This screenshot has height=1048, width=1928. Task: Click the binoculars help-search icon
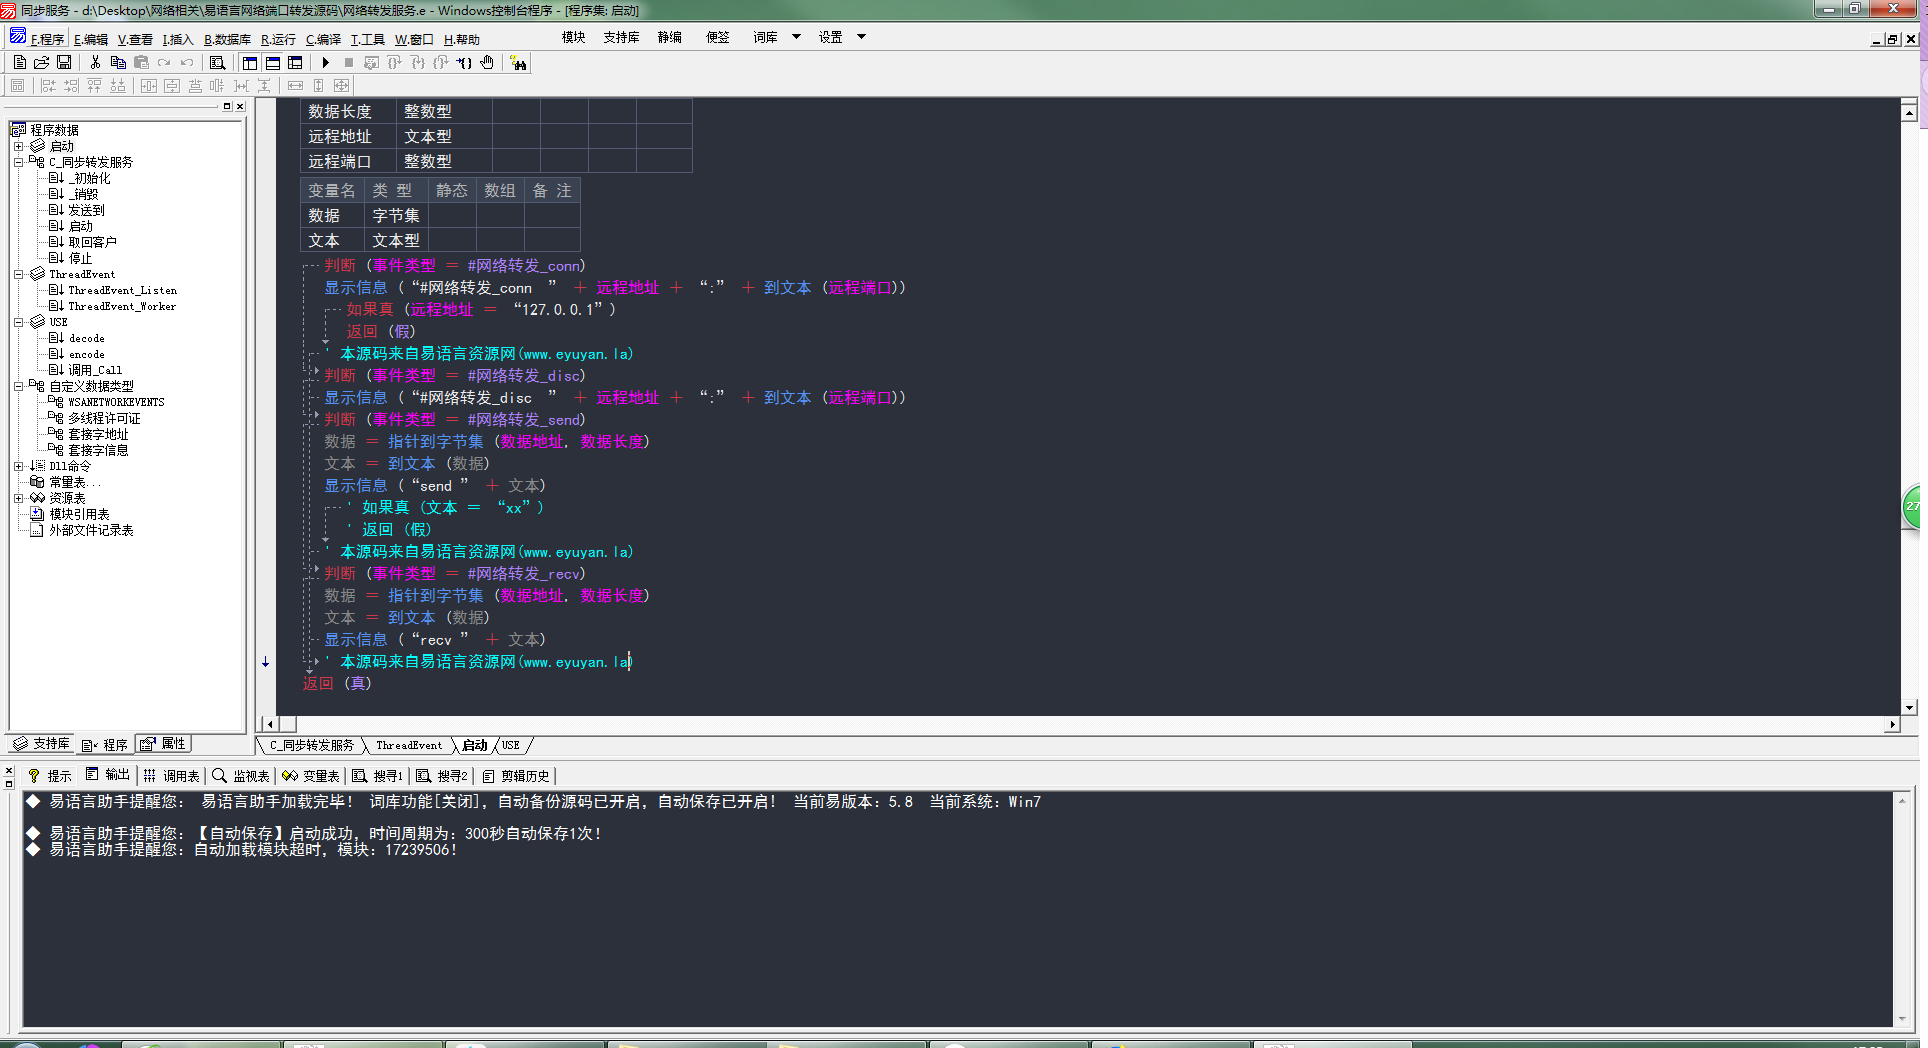point(518,63)
